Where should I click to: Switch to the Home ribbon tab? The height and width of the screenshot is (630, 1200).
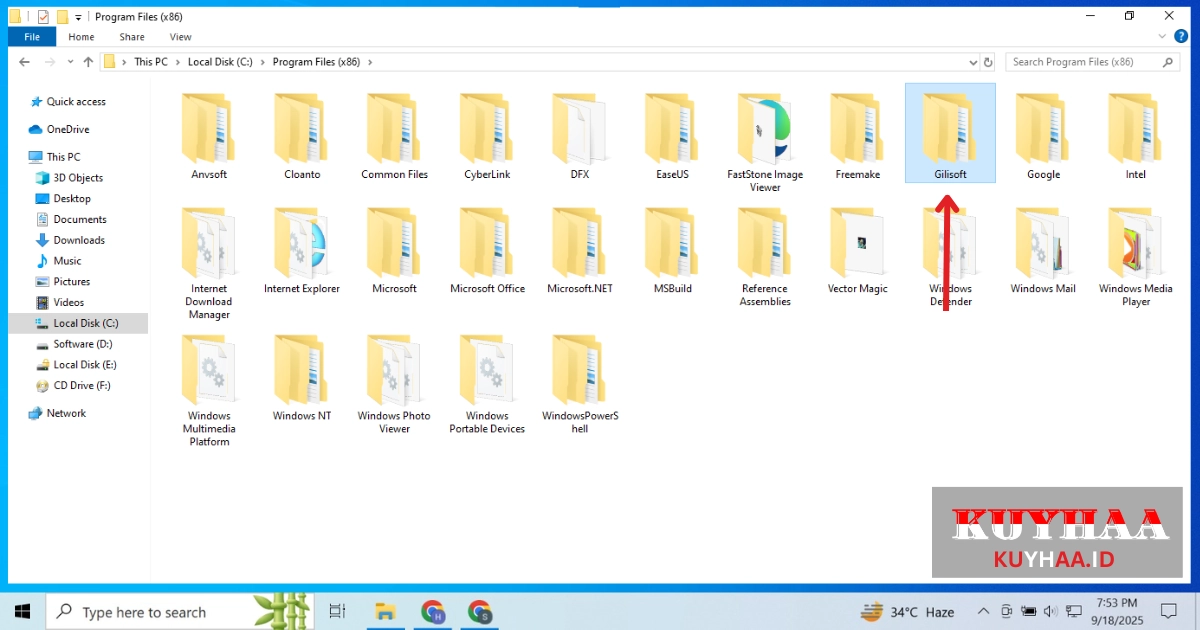[x=81, y=37]
